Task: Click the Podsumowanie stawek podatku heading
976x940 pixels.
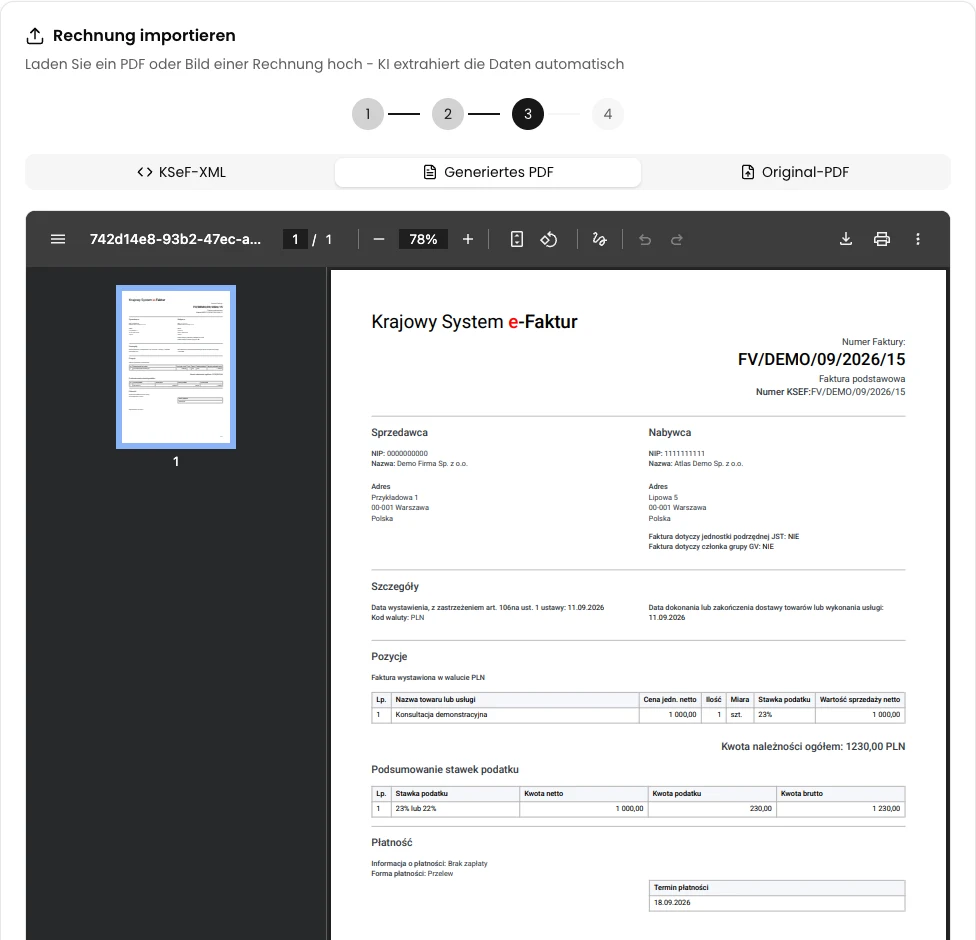Action: (445, 769)
